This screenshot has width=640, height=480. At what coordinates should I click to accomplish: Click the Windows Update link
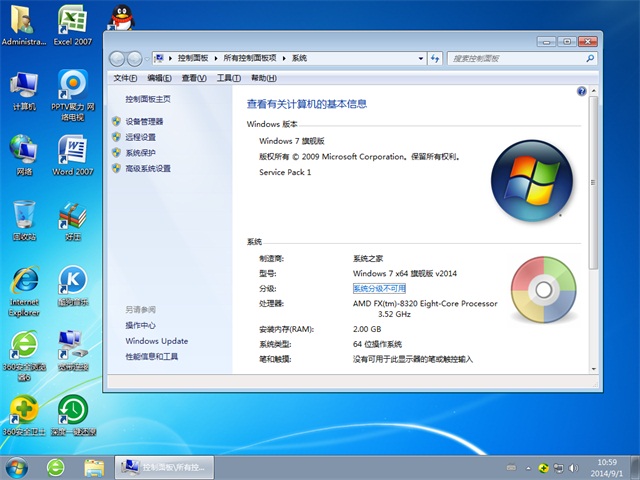[x=156, y=341]
